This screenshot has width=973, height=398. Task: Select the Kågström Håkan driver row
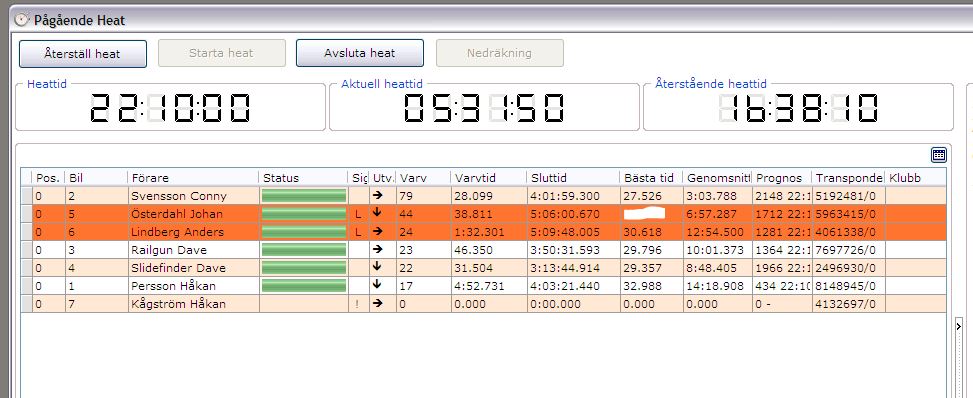(484, 304)
